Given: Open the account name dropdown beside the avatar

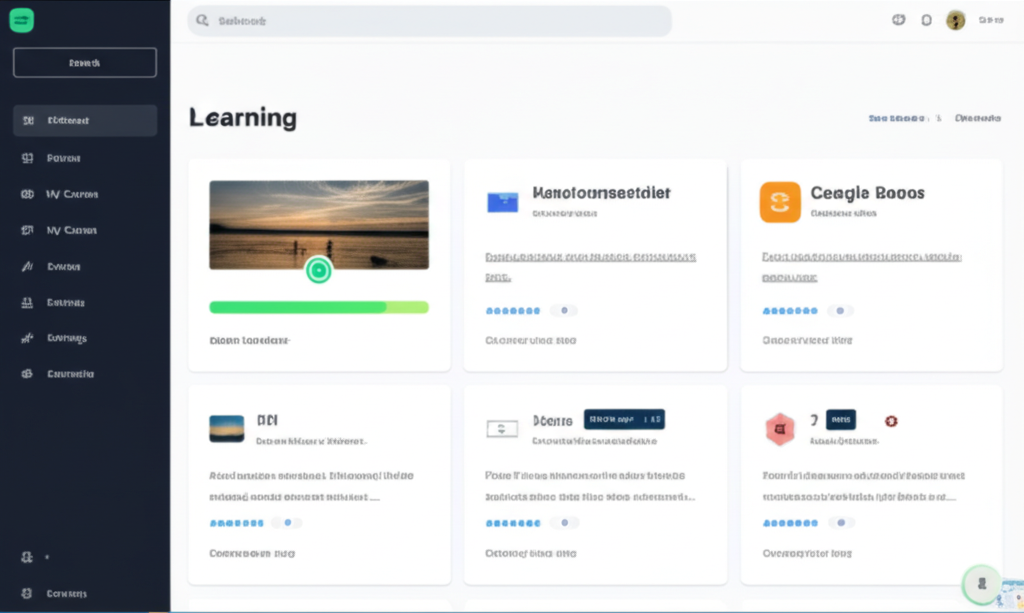Looking at the screenshot, I should pyautogui.click(x=990, y=20).
